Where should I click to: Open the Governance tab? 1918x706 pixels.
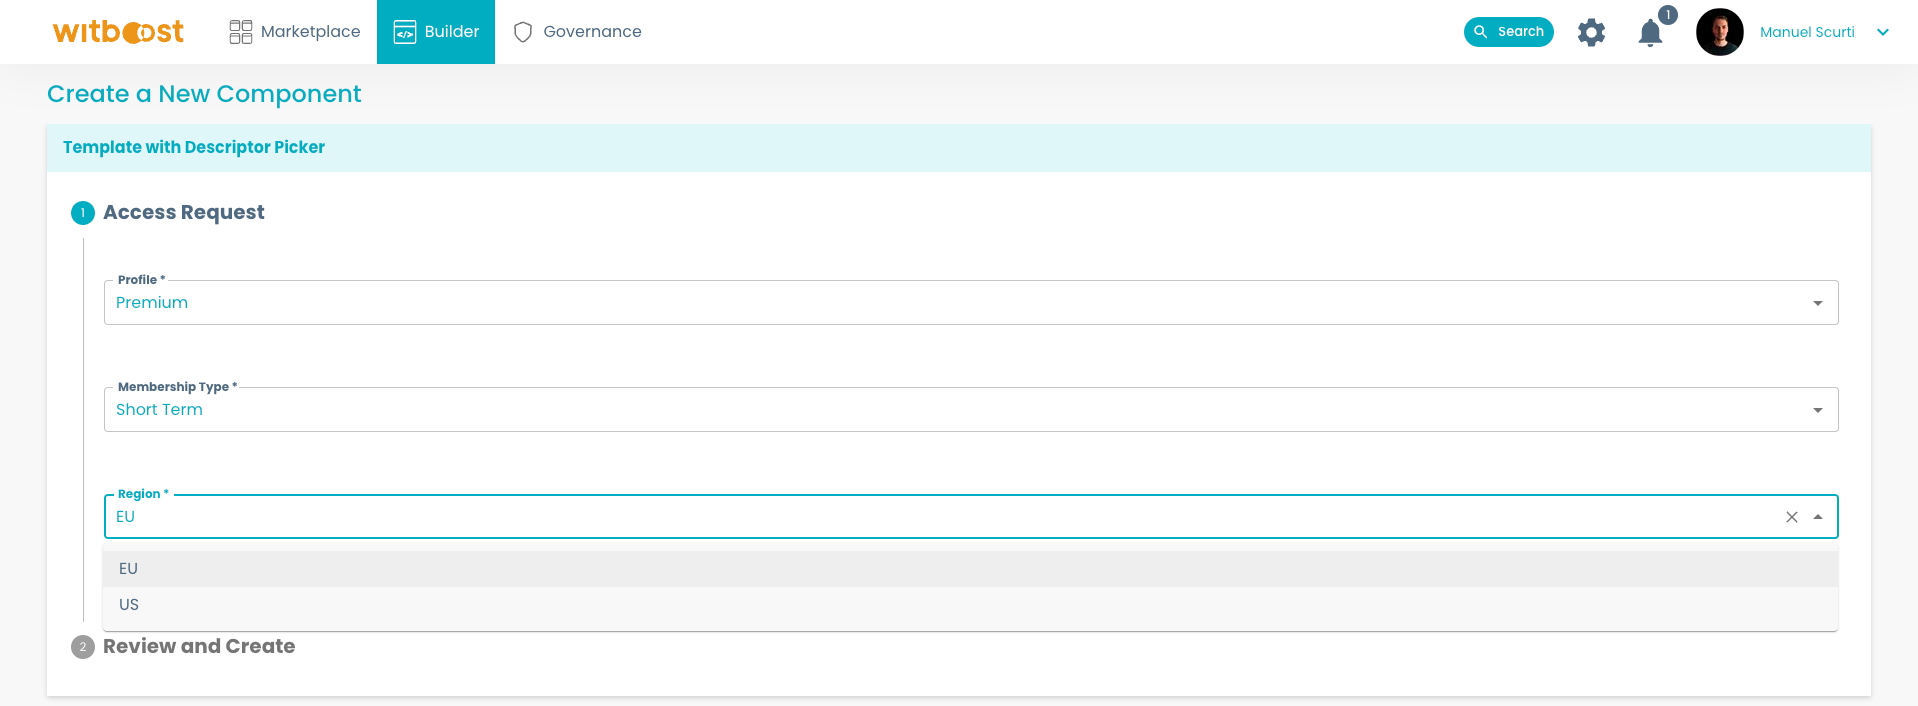[592, 32]
